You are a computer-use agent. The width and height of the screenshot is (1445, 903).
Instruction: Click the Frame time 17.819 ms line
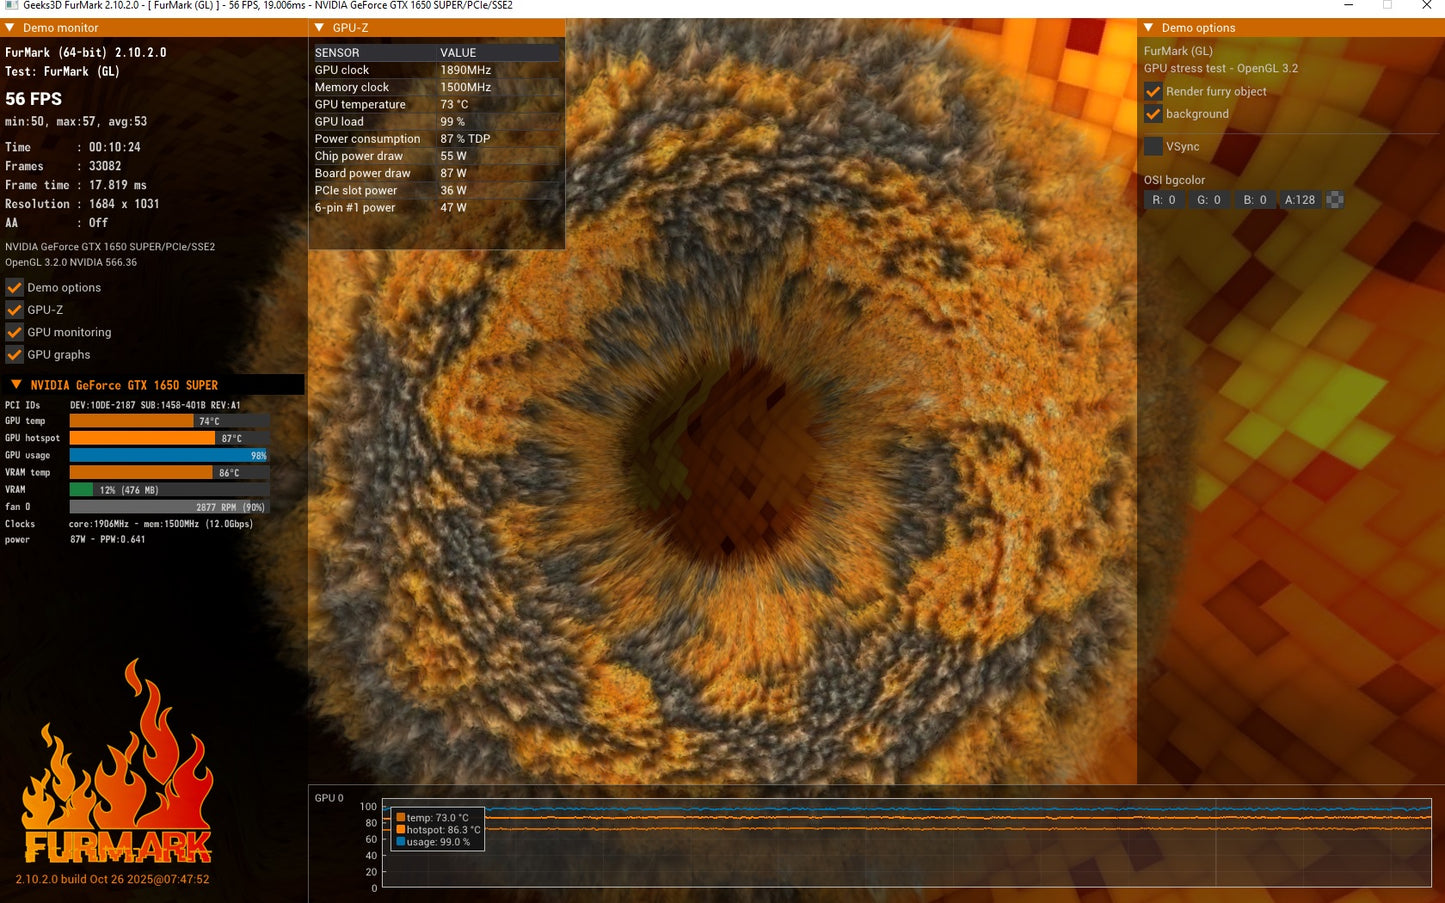click(x=76, y=185)
